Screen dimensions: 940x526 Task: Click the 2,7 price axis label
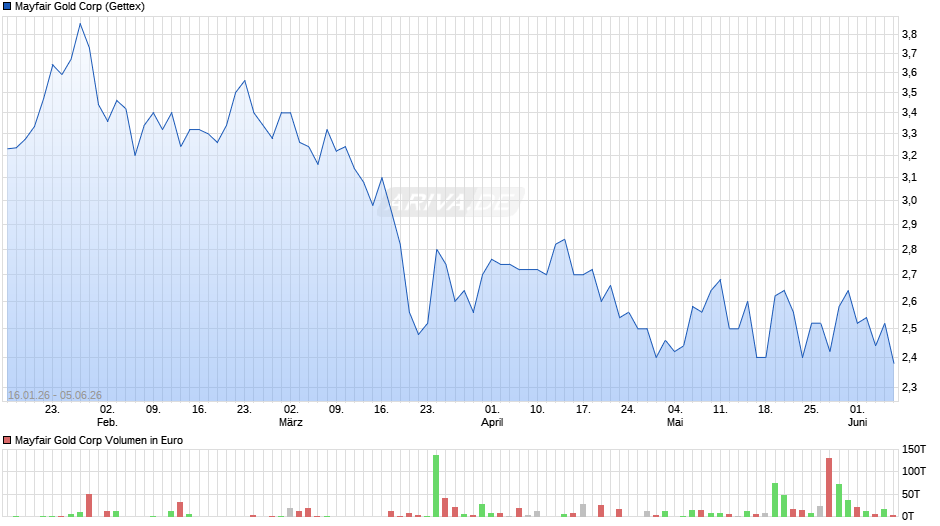[x=909, y=275]
